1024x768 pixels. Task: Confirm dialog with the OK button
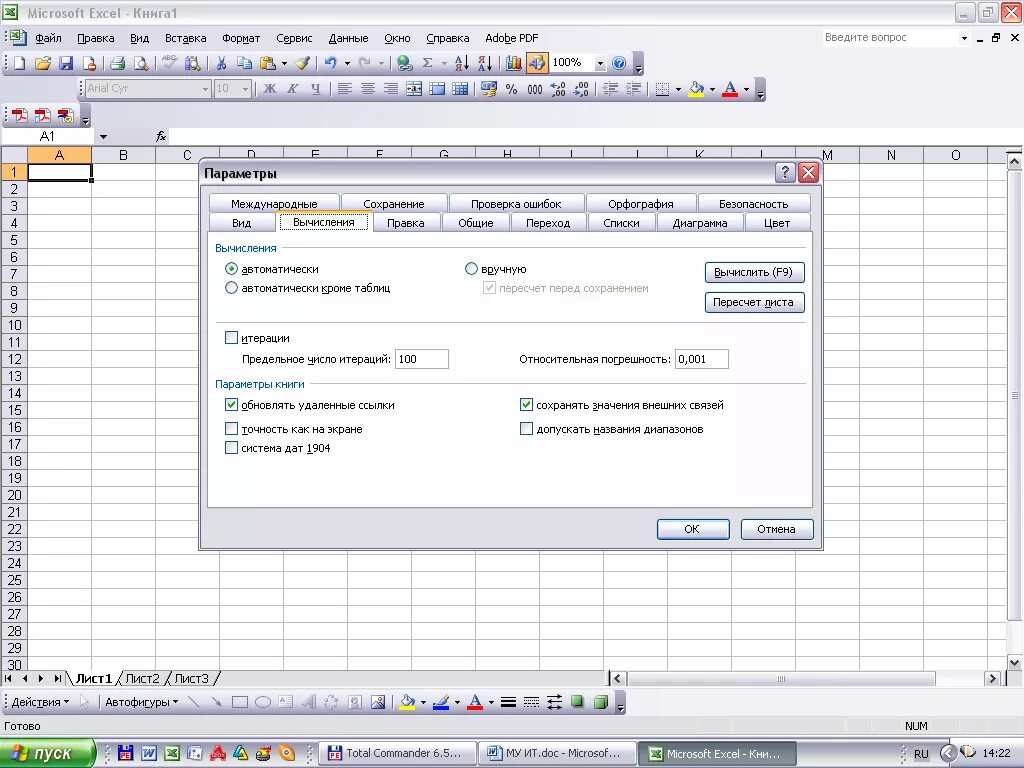tap(692, 529)
